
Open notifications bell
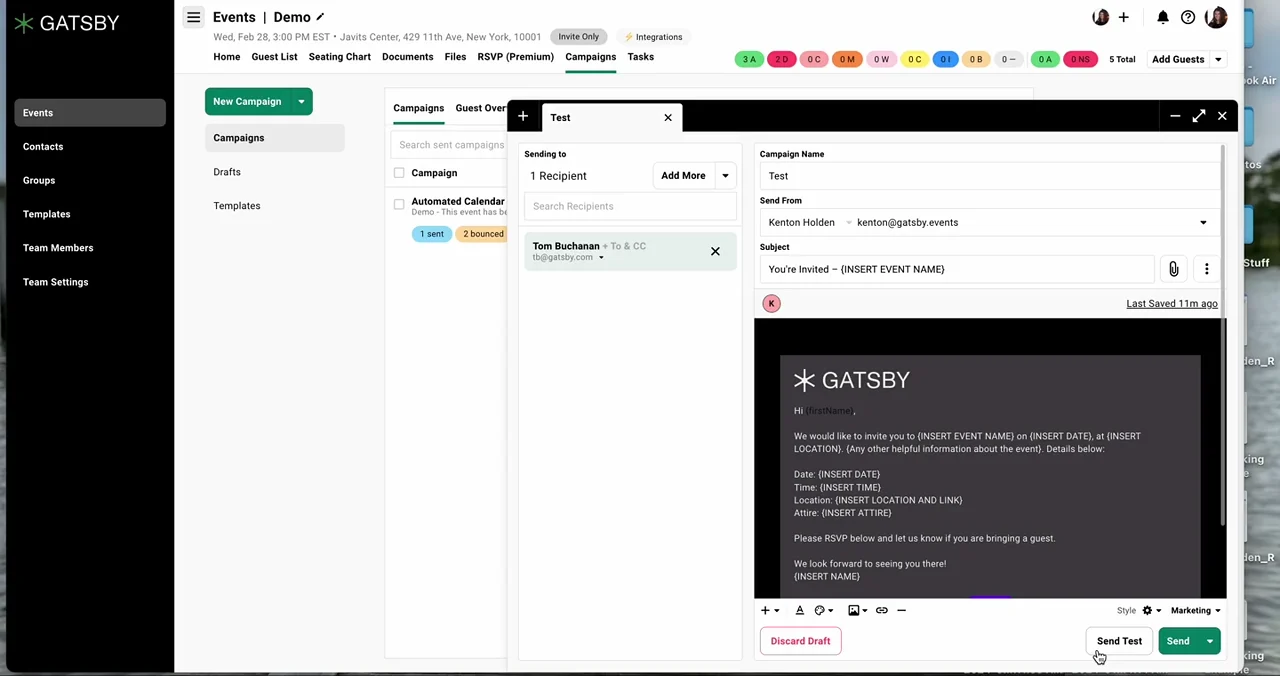coord(1162,17)
